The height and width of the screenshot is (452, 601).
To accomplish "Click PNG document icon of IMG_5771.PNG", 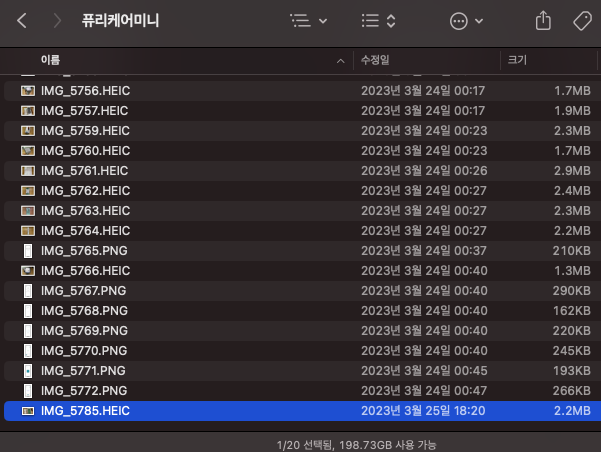I will [28, 370].
